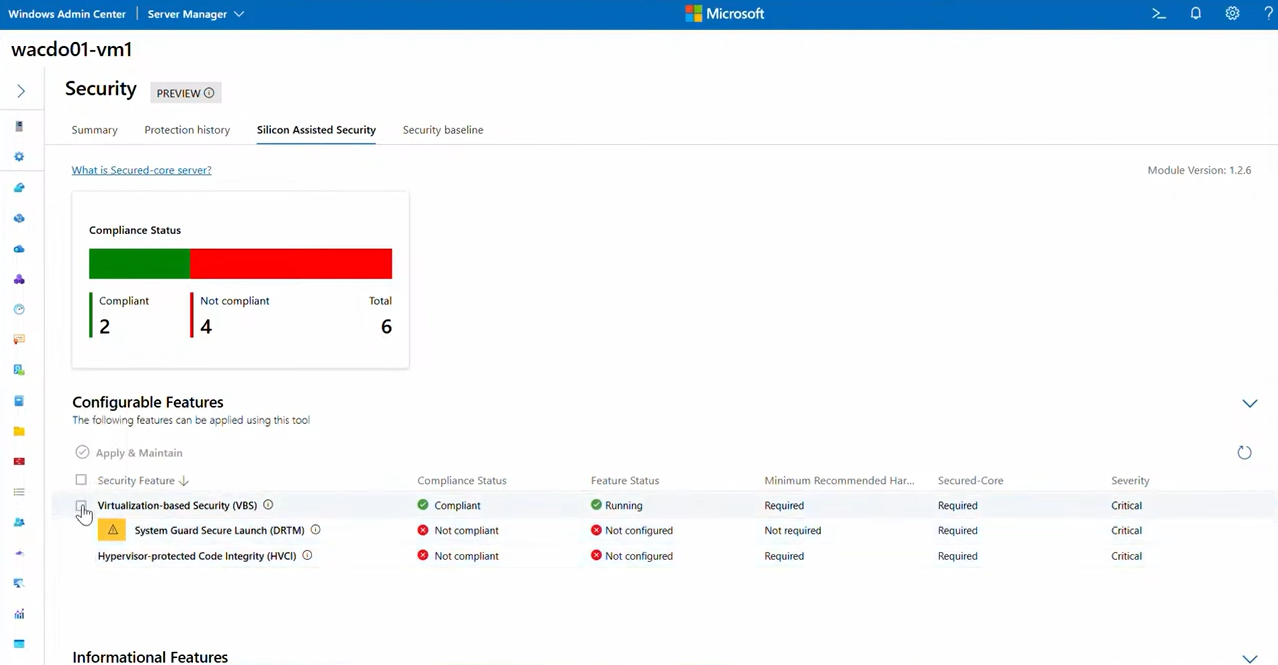Toggle the select-all checkbox in table header

coord(81,480)
